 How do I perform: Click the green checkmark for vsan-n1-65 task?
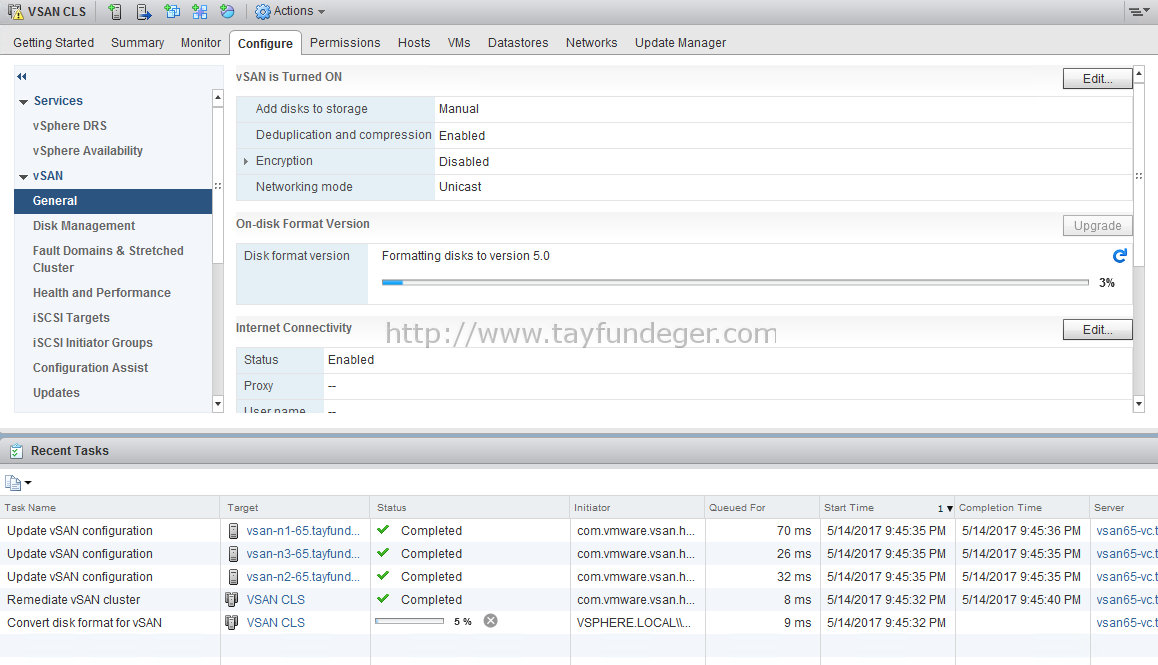click(x=383, y=530)
